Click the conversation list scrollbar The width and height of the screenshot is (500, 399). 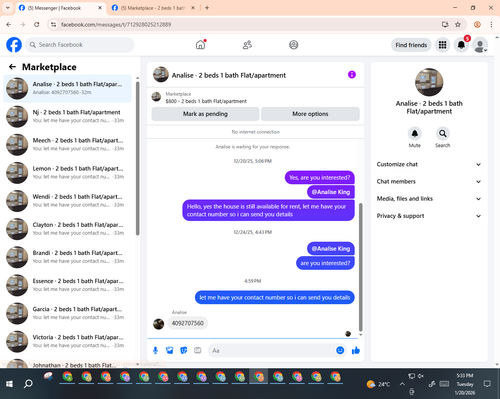(138, 158)
